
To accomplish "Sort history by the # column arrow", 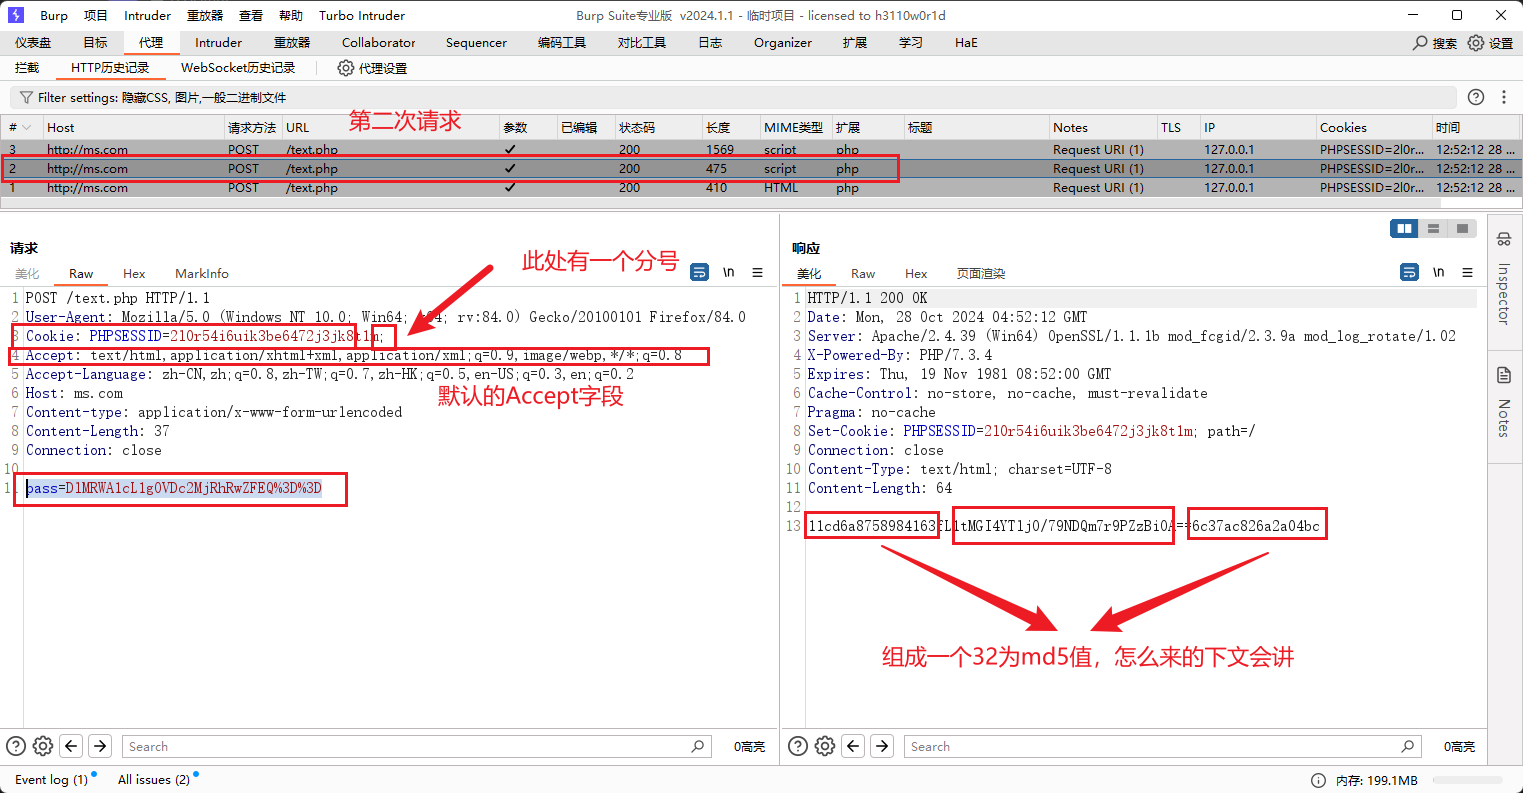I will 26,128.
